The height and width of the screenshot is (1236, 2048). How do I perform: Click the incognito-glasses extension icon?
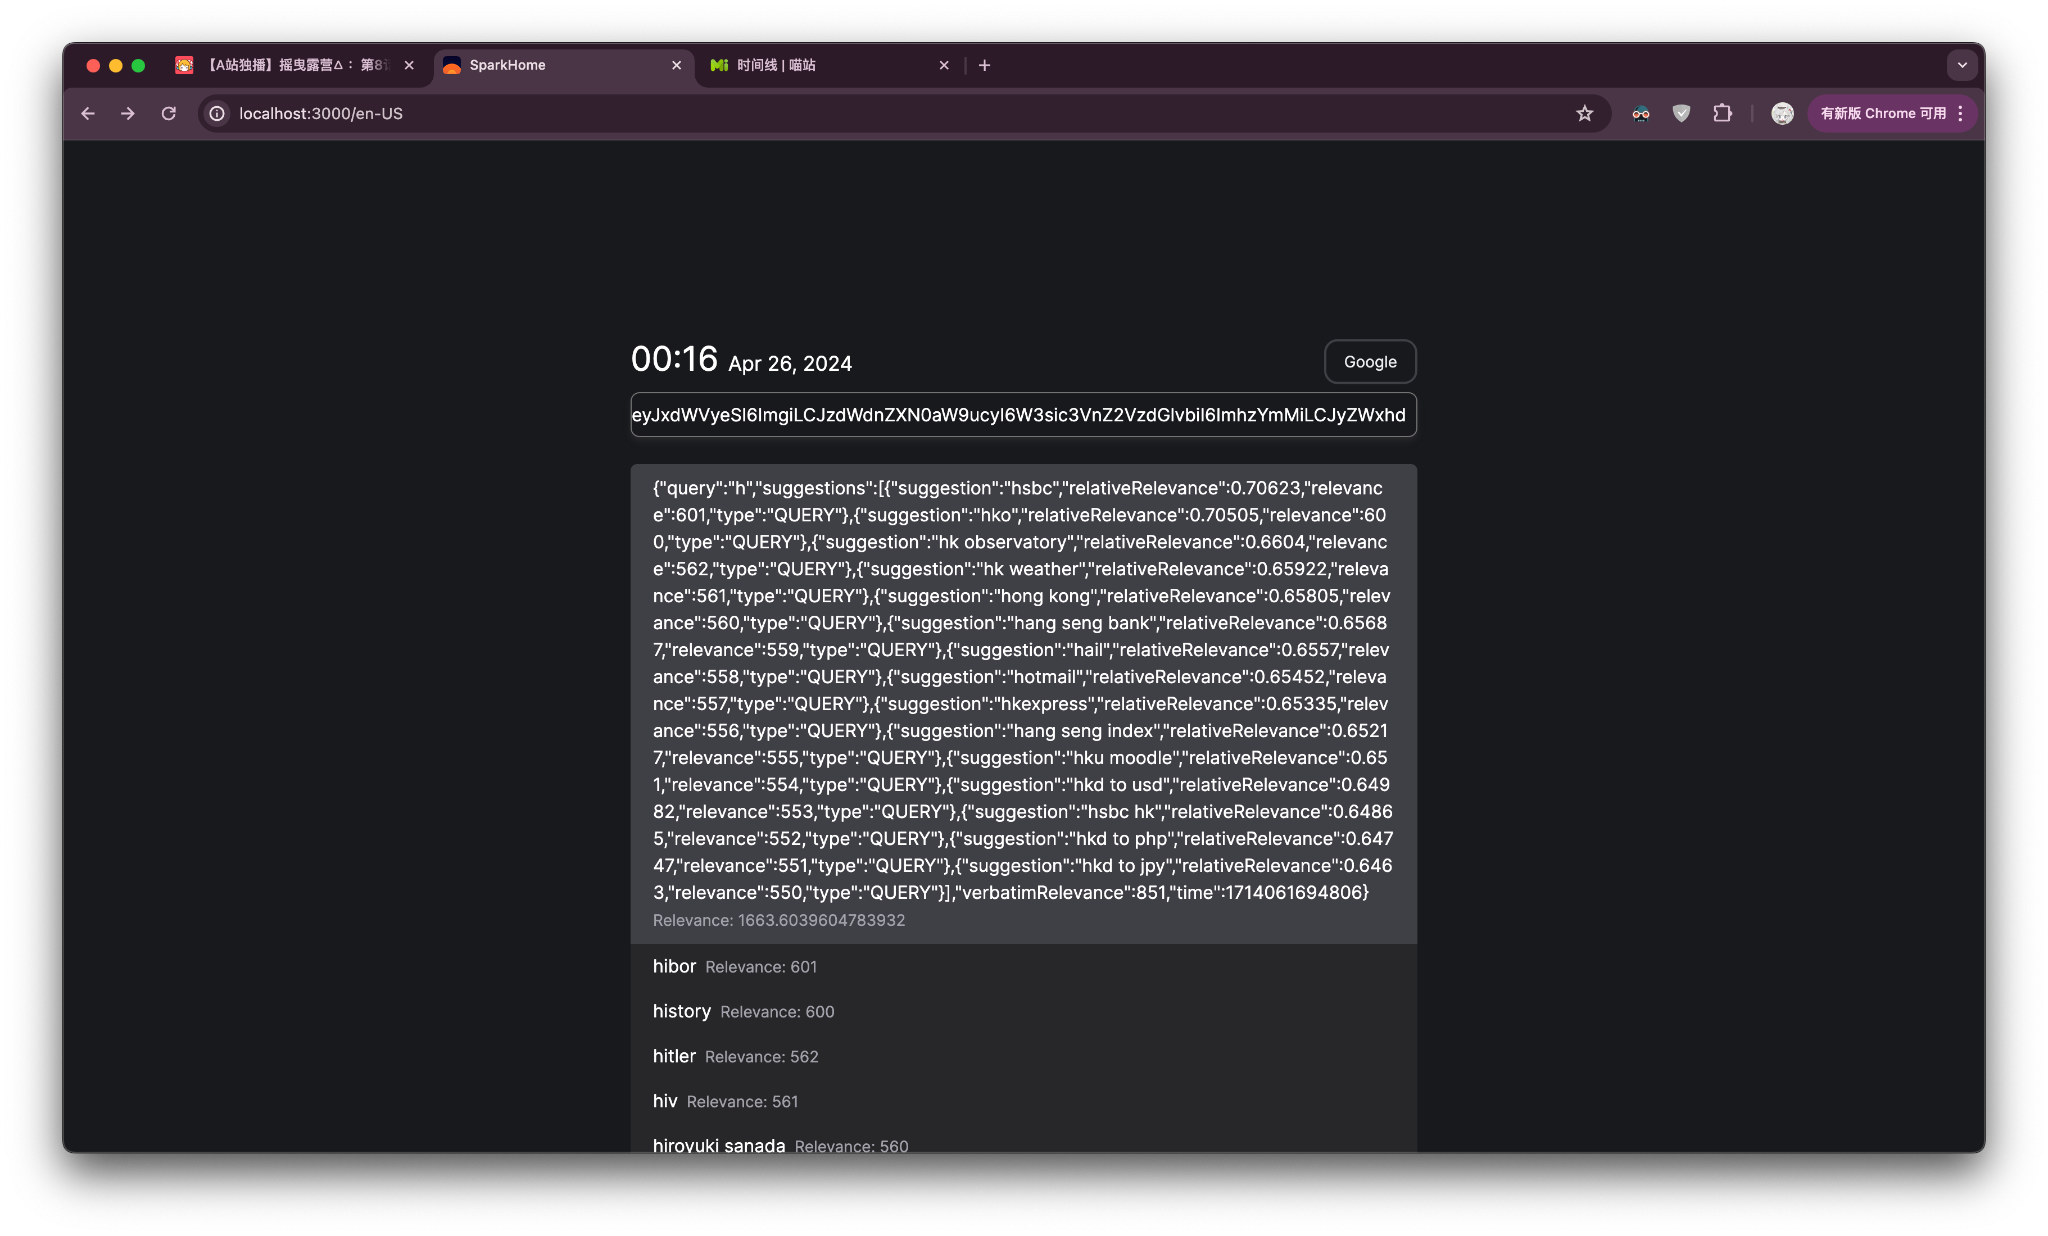pos(1641,114)
